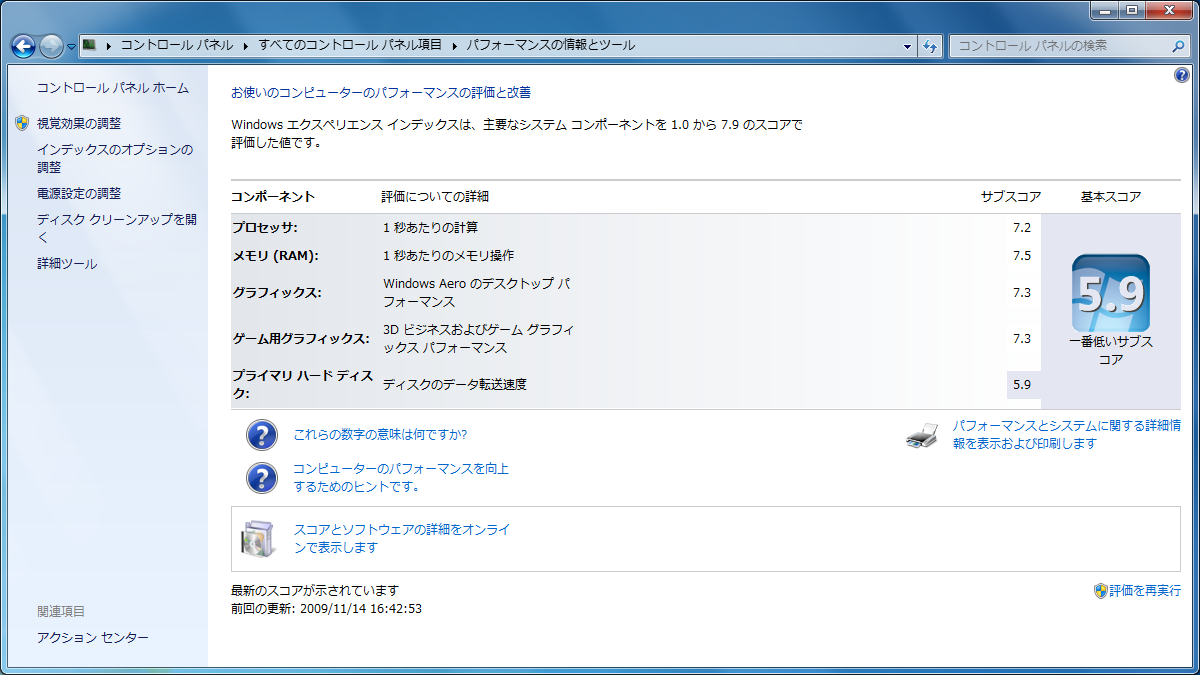Select コントロール パネル breadcrumb
The width and height of the screenshot is (1200, 675).
[x=177, y=45]
